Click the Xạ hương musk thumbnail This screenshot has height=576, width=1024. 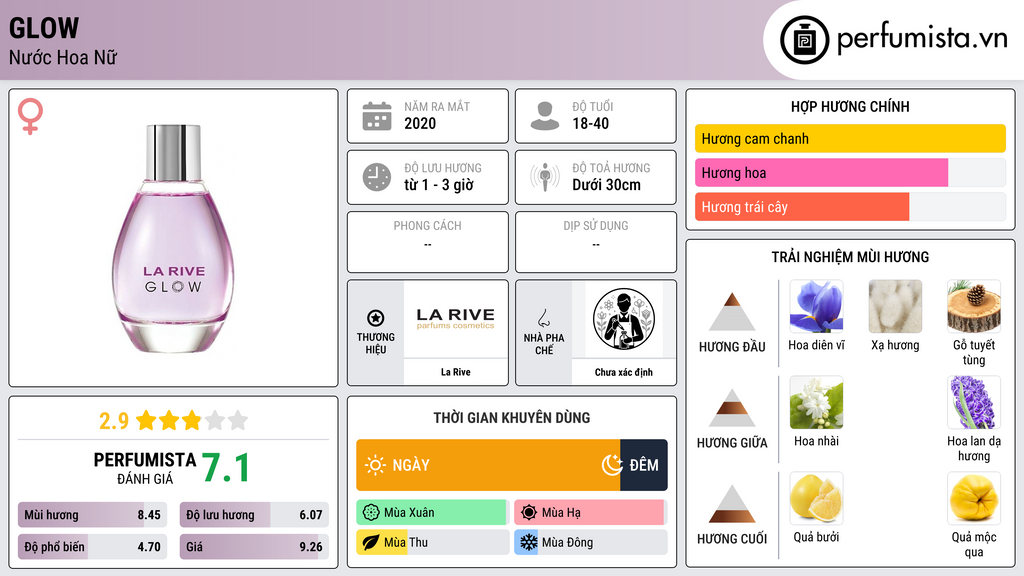click(895, 307)
